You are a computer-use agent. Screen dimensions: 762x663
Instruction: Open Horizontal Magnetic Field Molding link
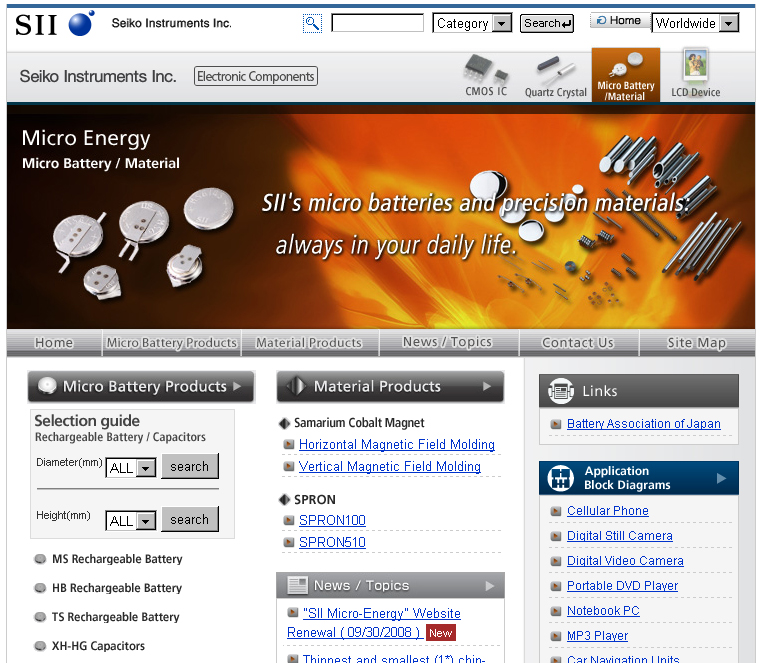(x=397, y=444)
